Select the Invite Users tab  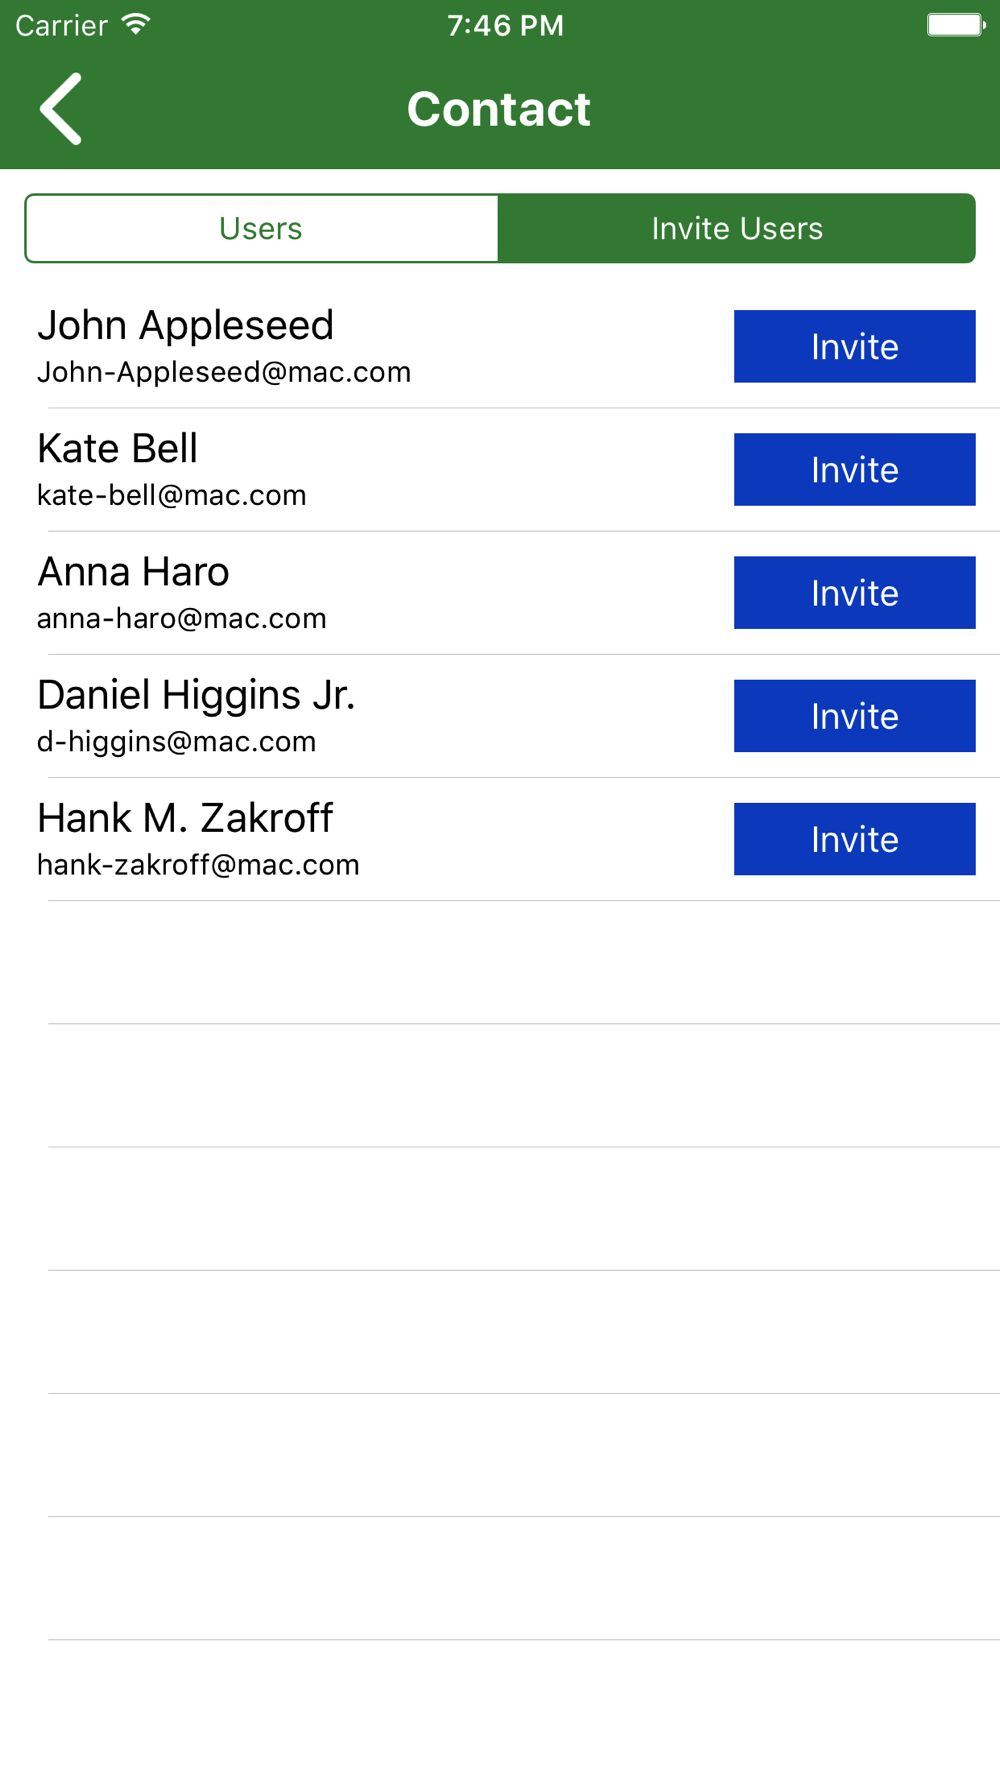(737, 229)
